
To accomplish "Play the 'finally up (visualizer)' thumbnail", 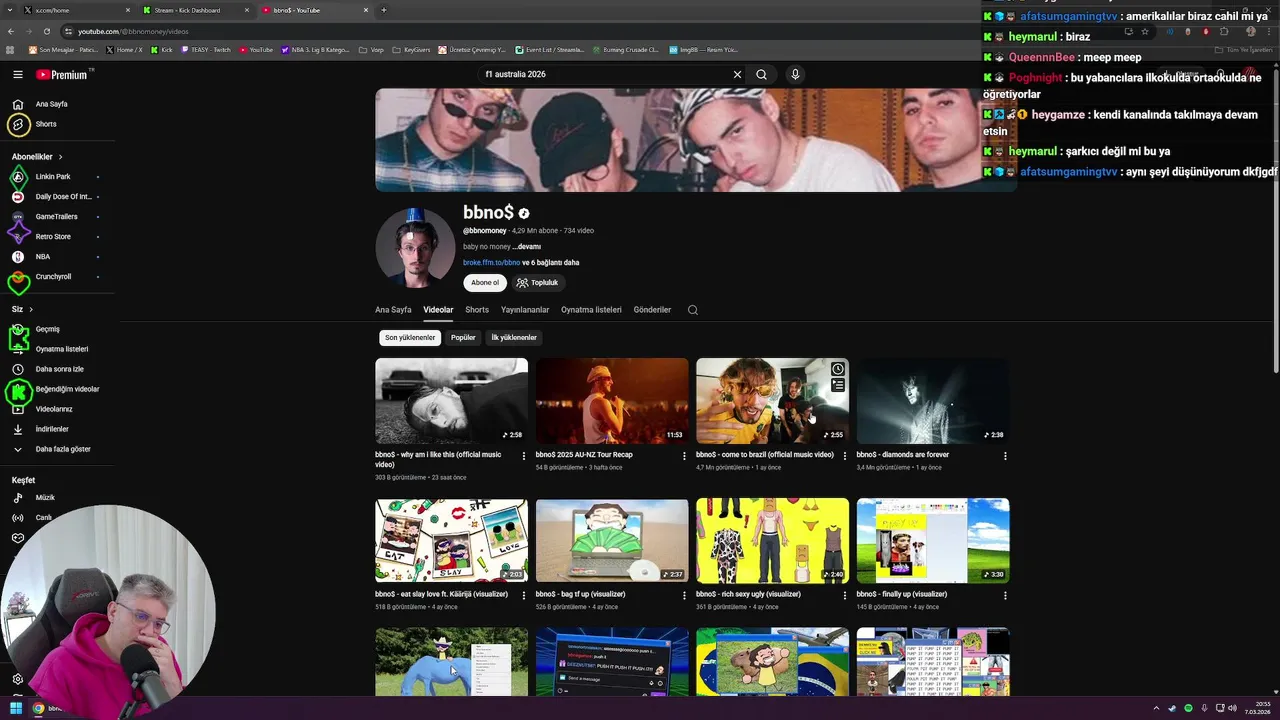I will [x=933, y=541].
